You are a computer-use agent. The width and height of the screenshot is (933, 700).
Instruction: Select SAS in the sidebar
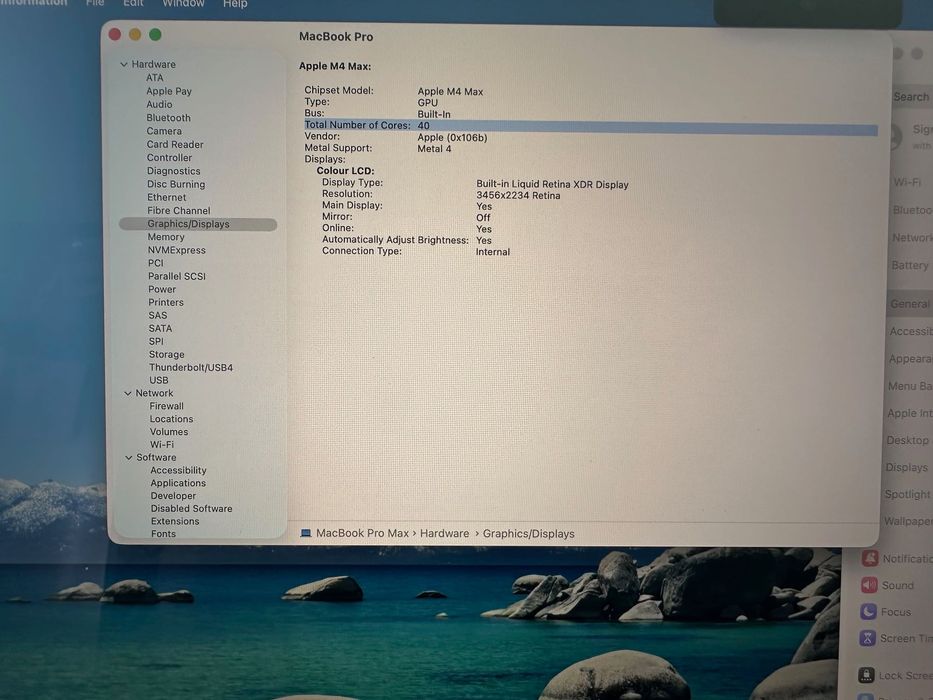coord(158,315)
